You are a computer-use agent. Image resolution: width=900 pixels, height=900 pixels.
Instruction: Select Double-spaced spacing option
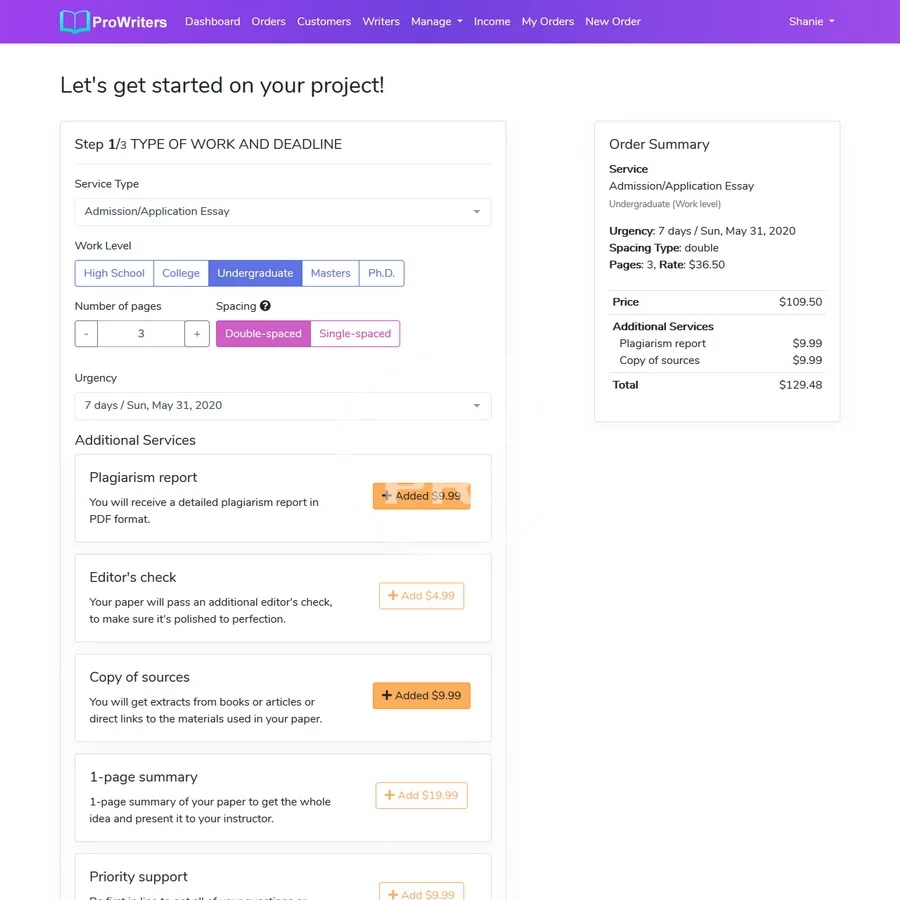click(263, 334)
